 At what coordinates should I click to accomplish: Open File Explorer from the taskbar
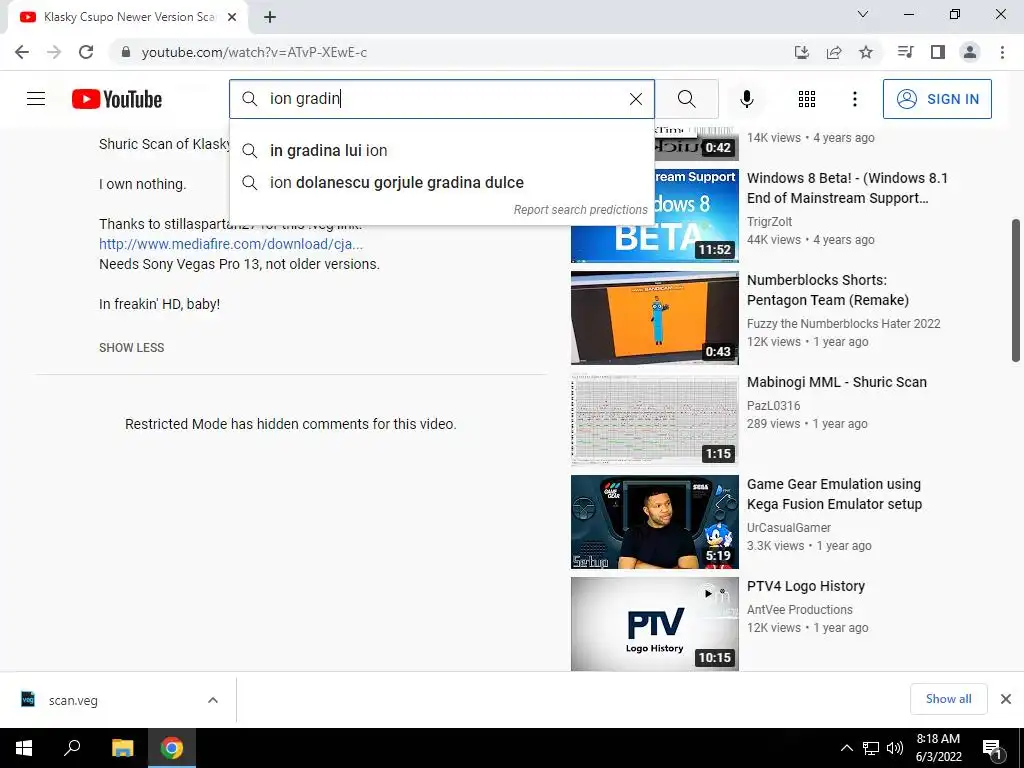pyautogui.click(x=122, y=748)
